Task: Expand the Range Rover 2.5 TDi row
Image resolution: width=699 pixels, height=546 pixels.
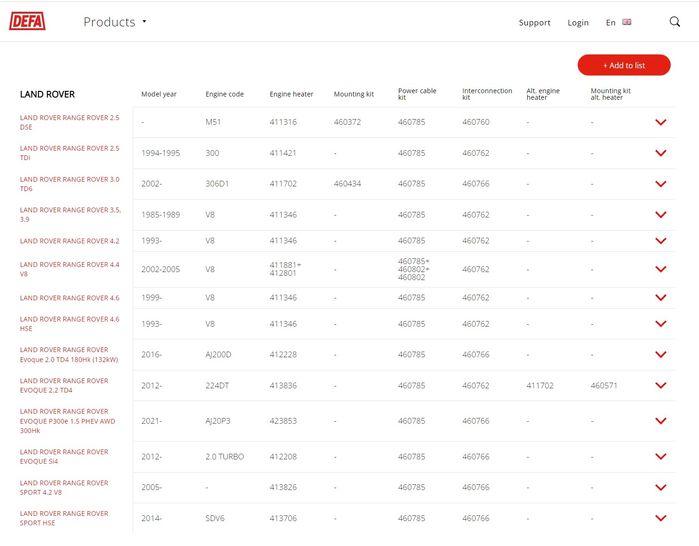Action: pyautogui.click(x=661, y=153)
